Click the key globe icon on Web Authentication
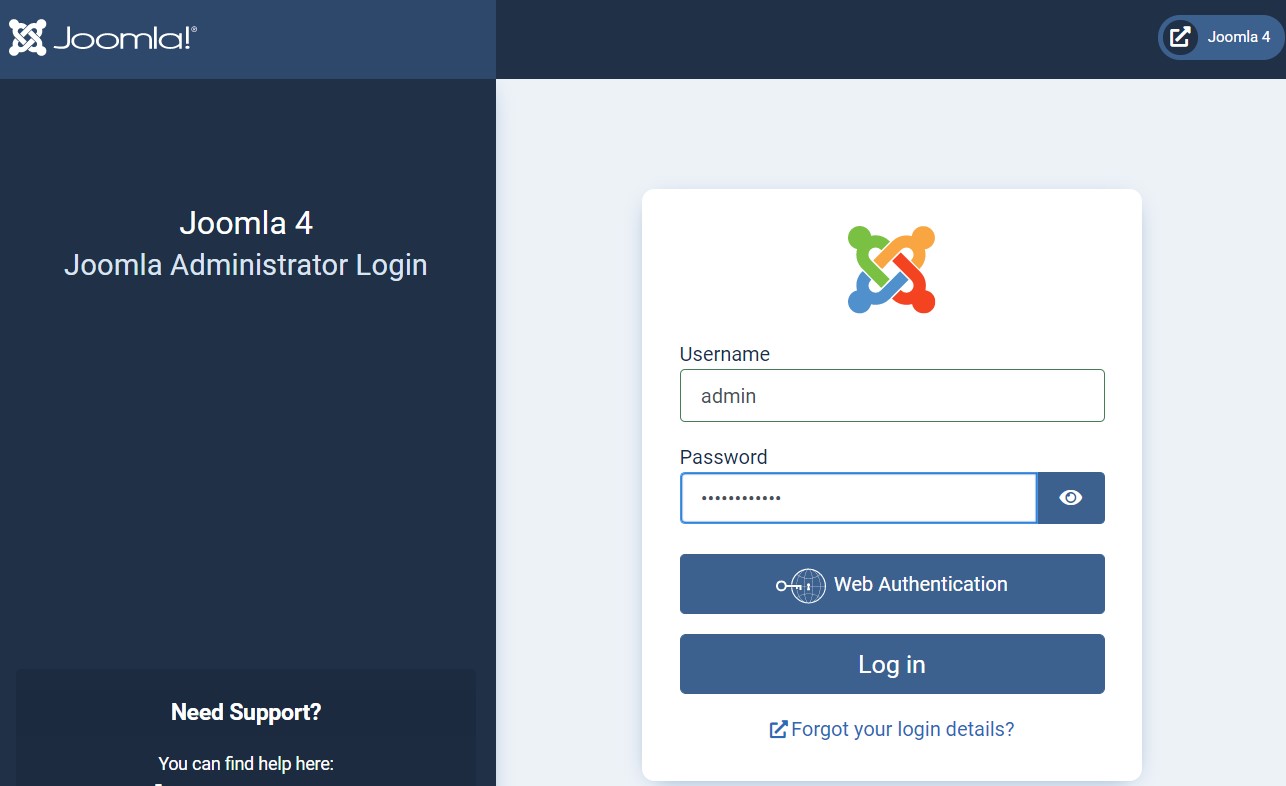This screenshot has width=1286, height=786. tap(801, 585)
